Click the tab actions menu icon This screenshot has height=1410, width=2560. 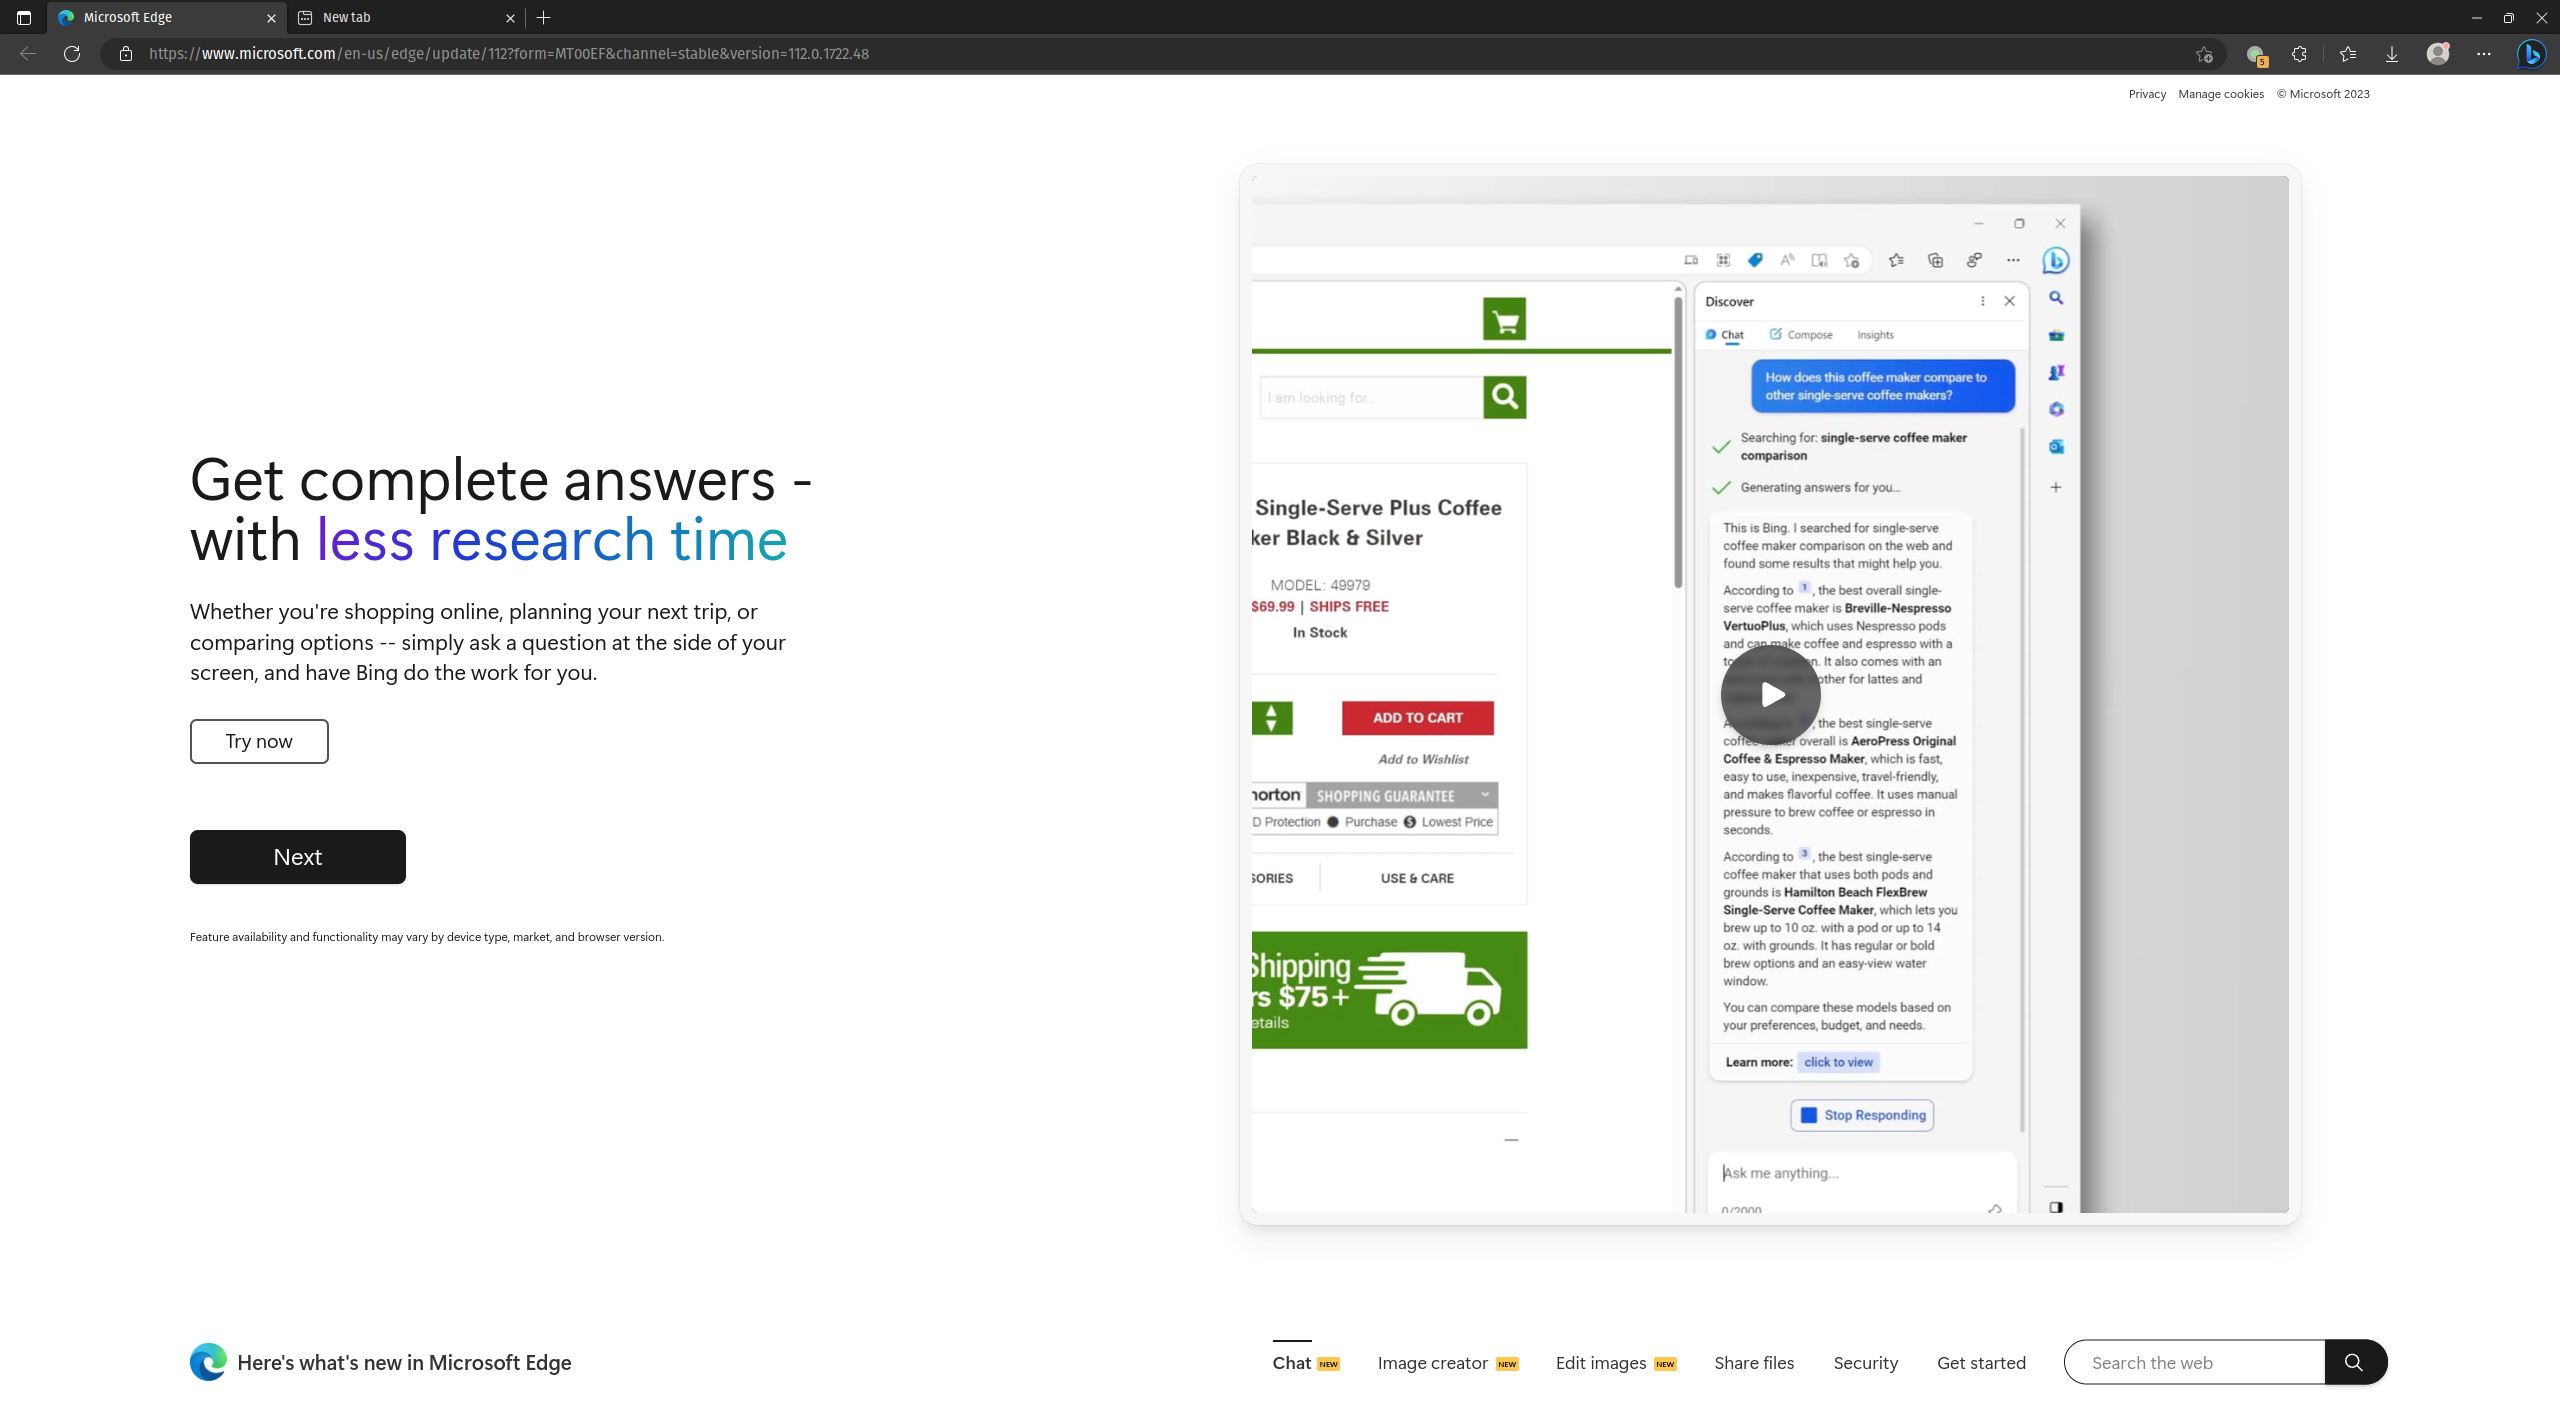coord(24,17)
